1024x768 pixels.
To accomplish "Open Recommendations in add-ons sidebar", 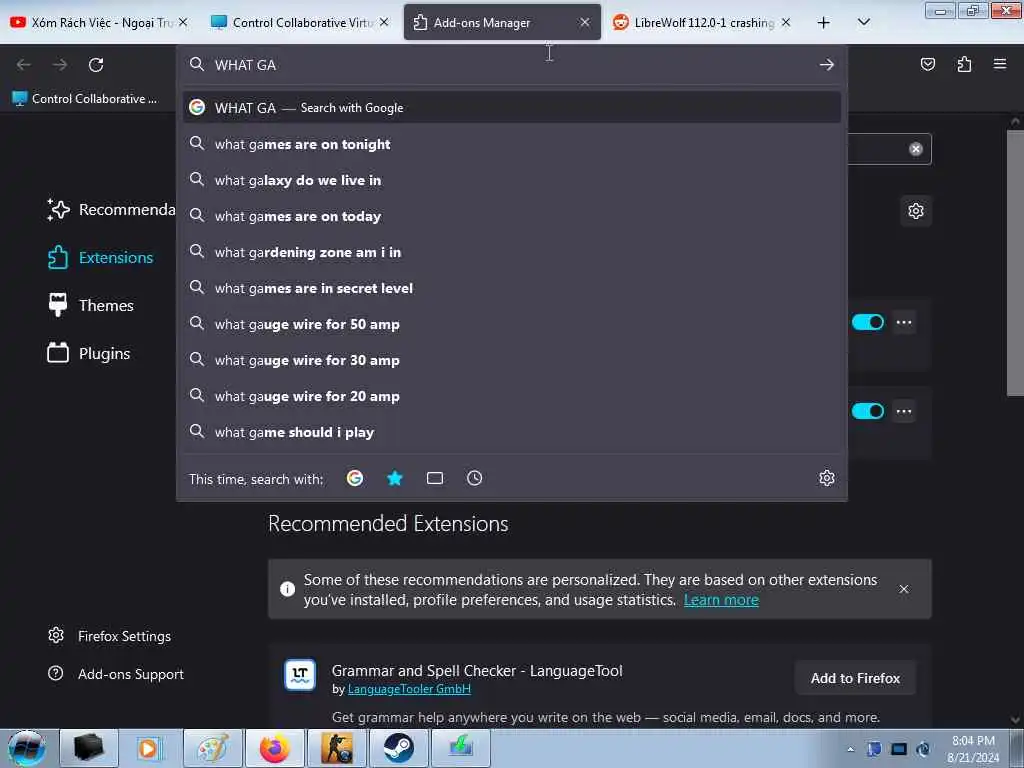I will click(x=111, y=210).
